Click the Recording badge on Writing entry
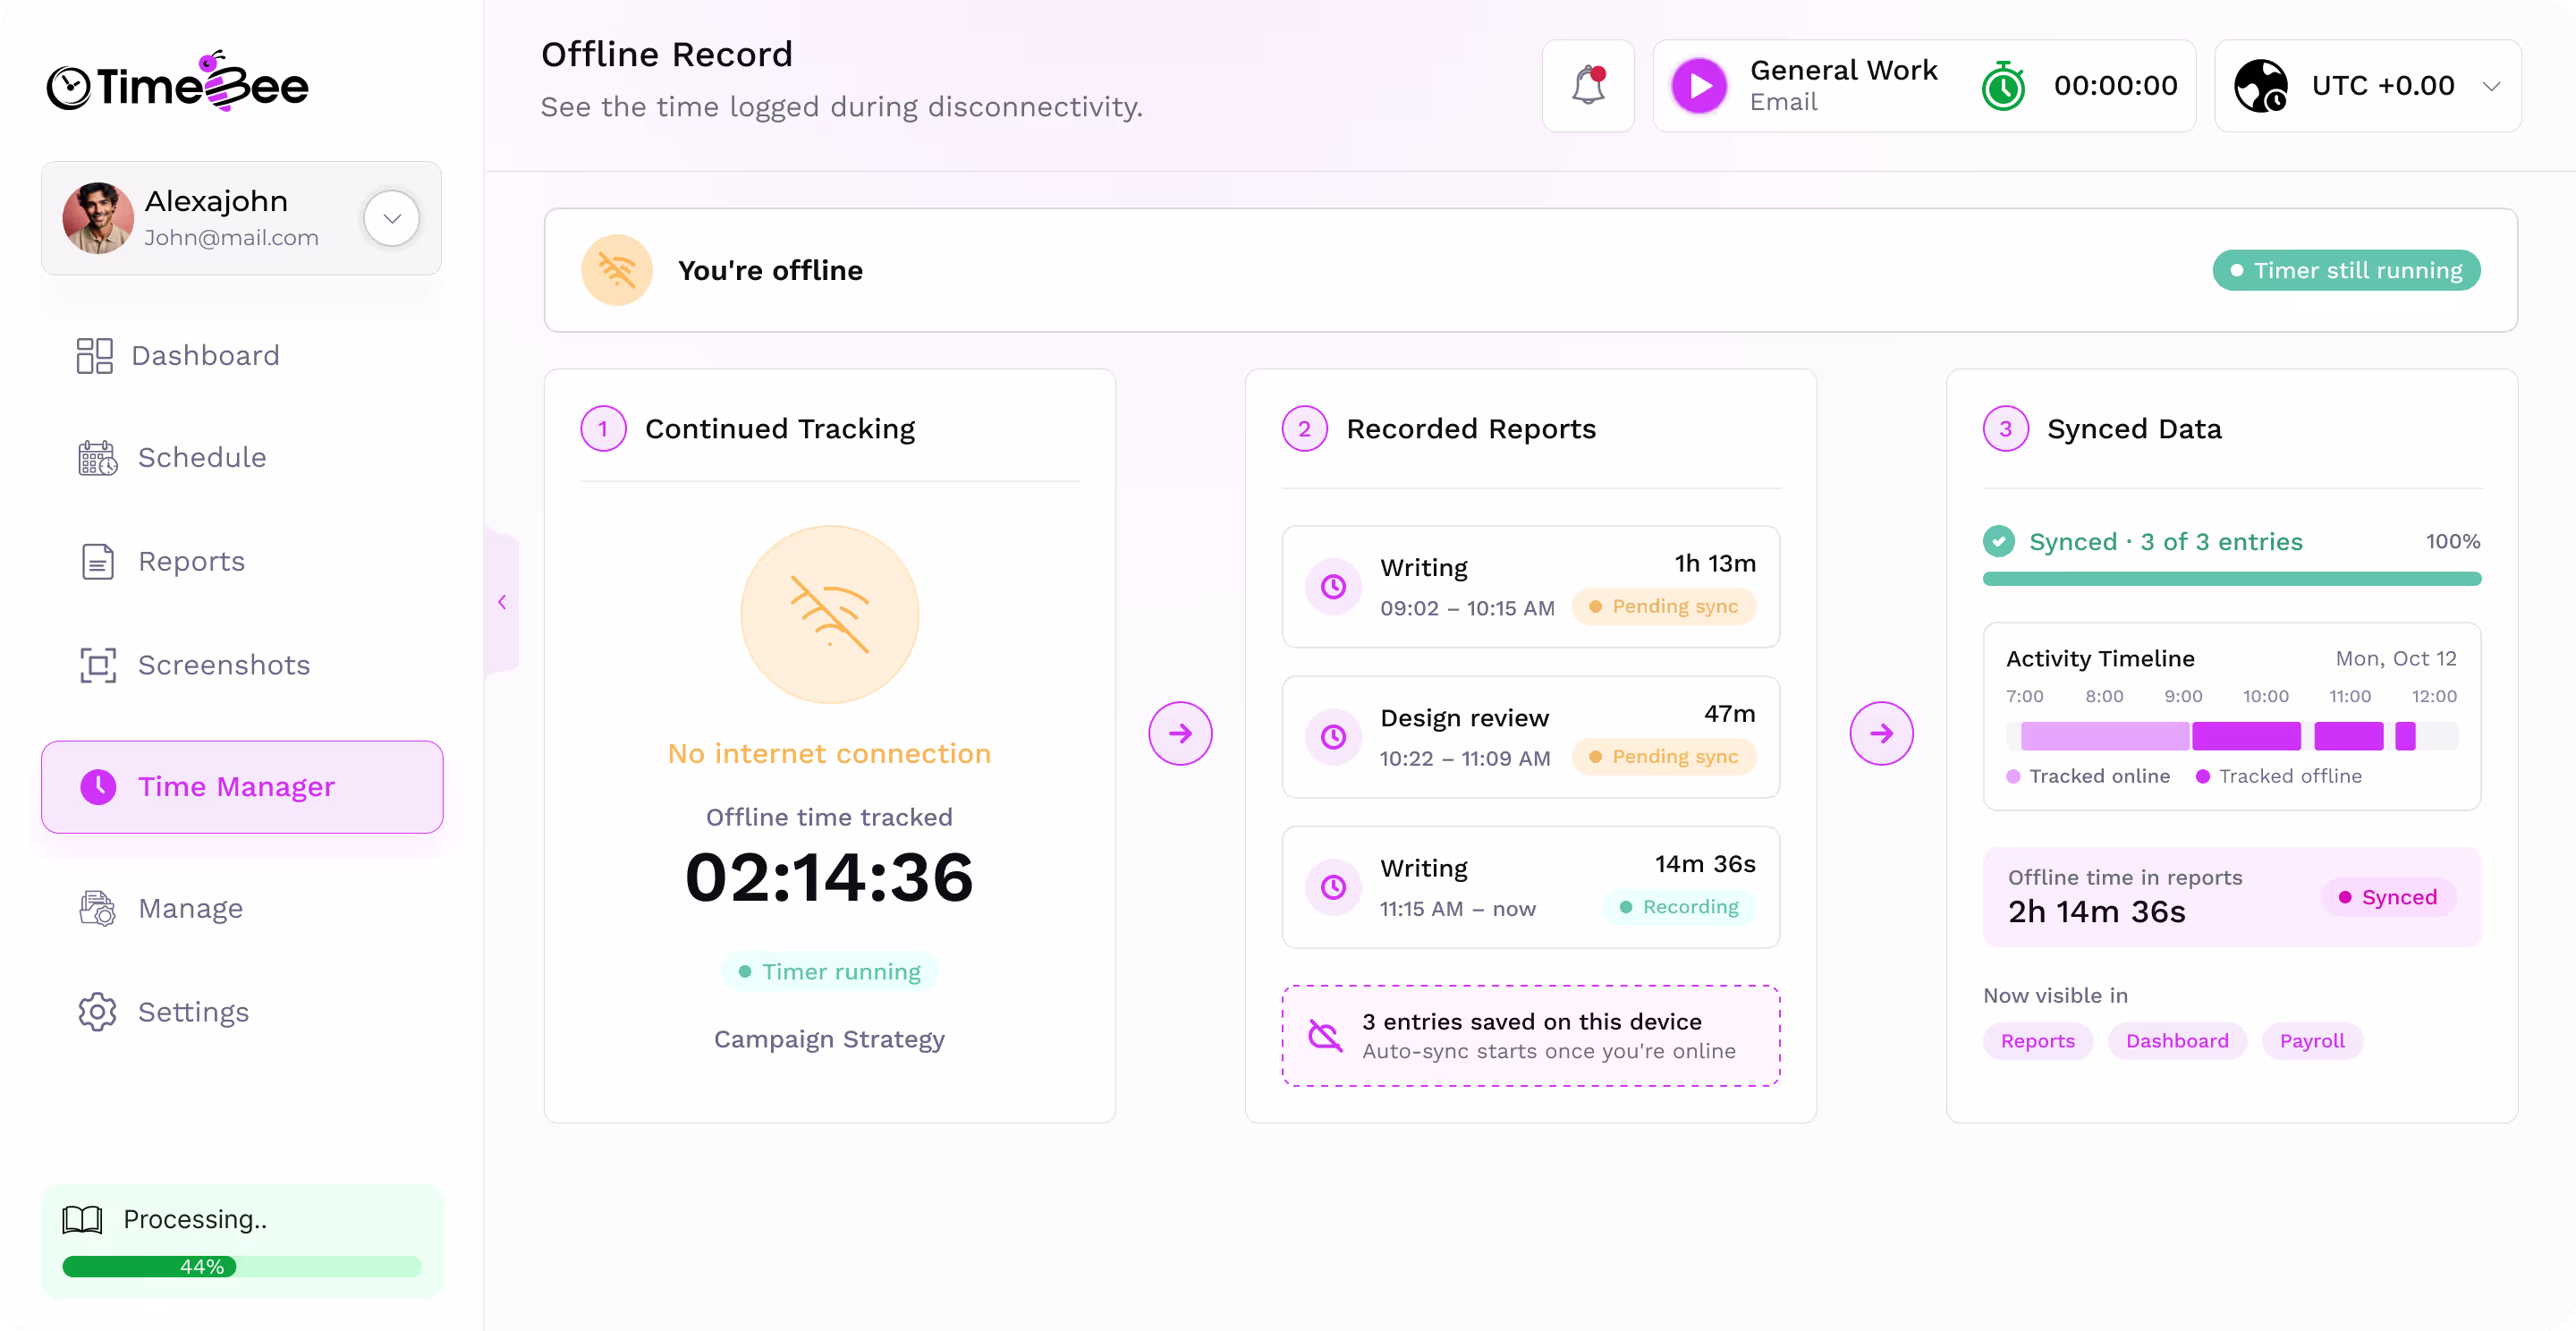This screenshot has width=2576, height=1331. pos(1680,907)
